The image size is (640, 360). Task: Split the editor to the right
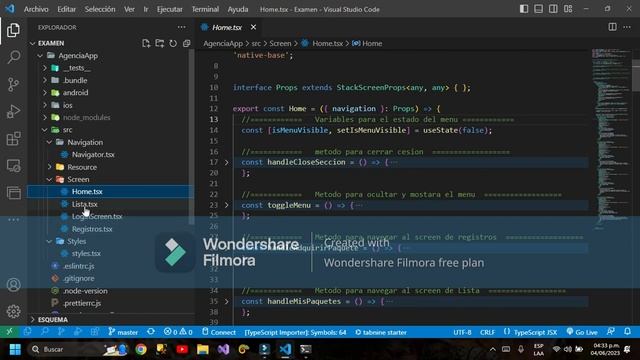(x=612, y=27)
